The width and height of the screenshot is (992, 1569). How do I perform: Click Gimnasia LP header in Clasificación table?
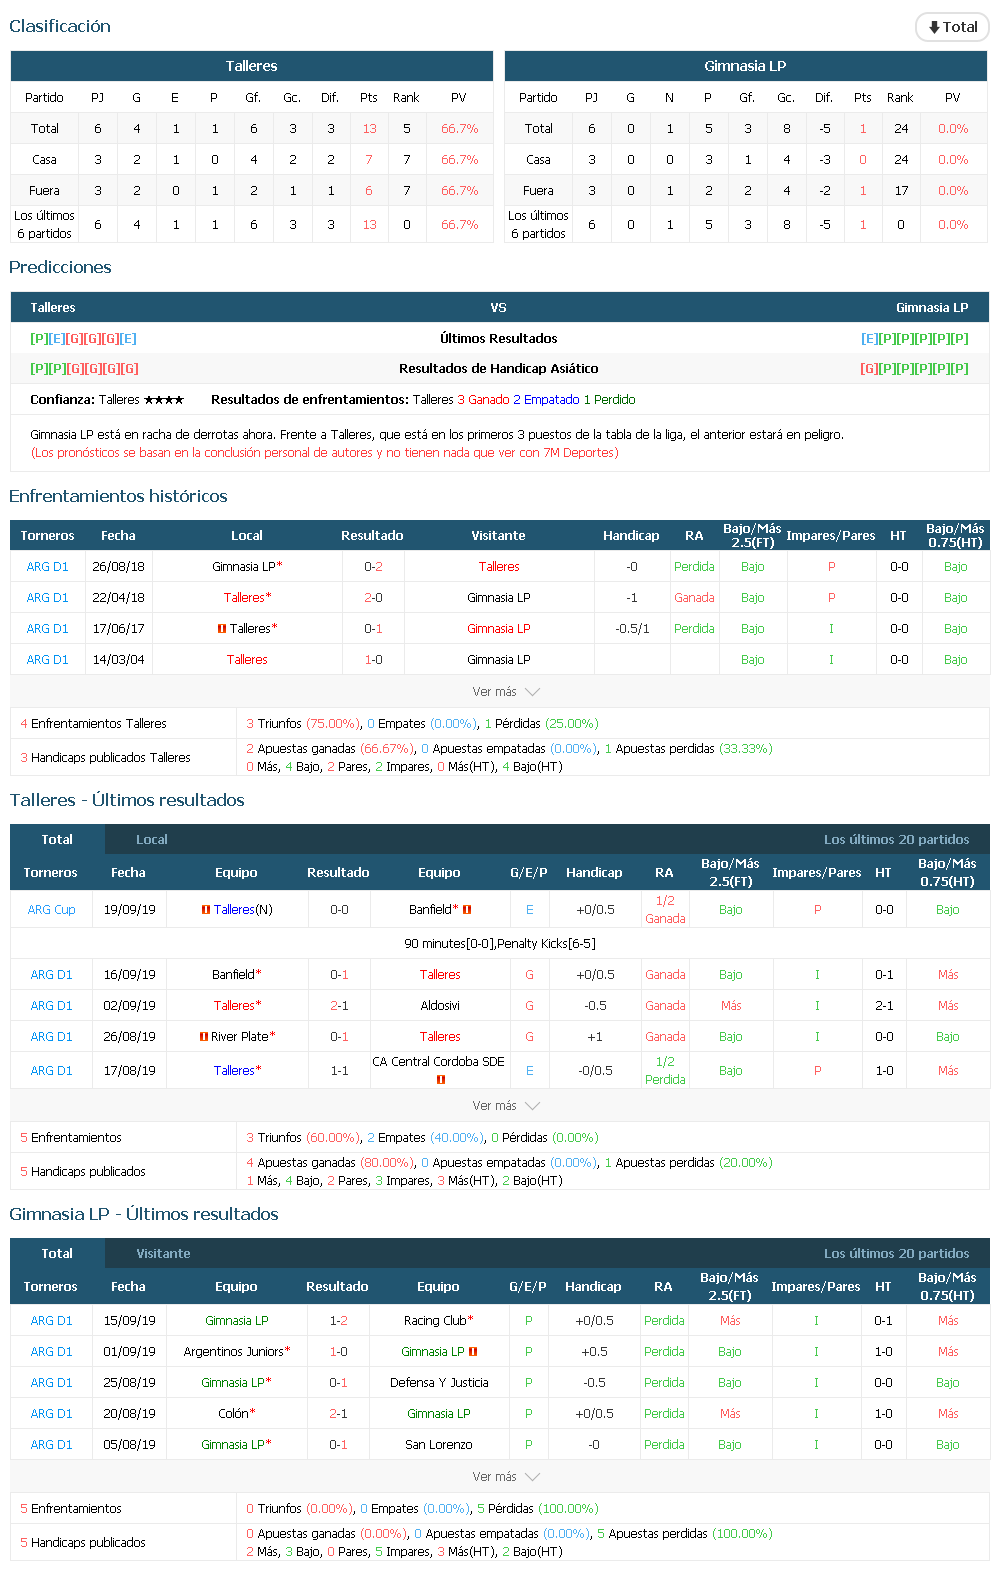pos(746,66)
